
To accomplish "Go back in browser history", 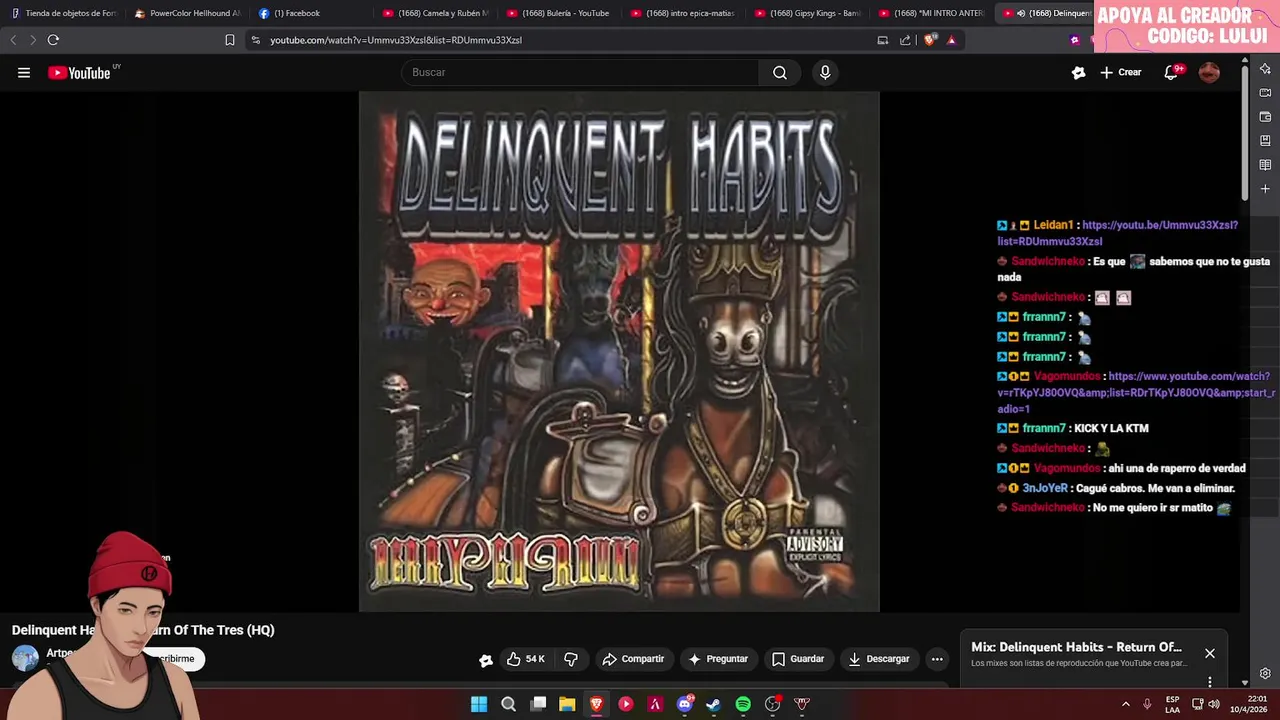I will point(13,40).
